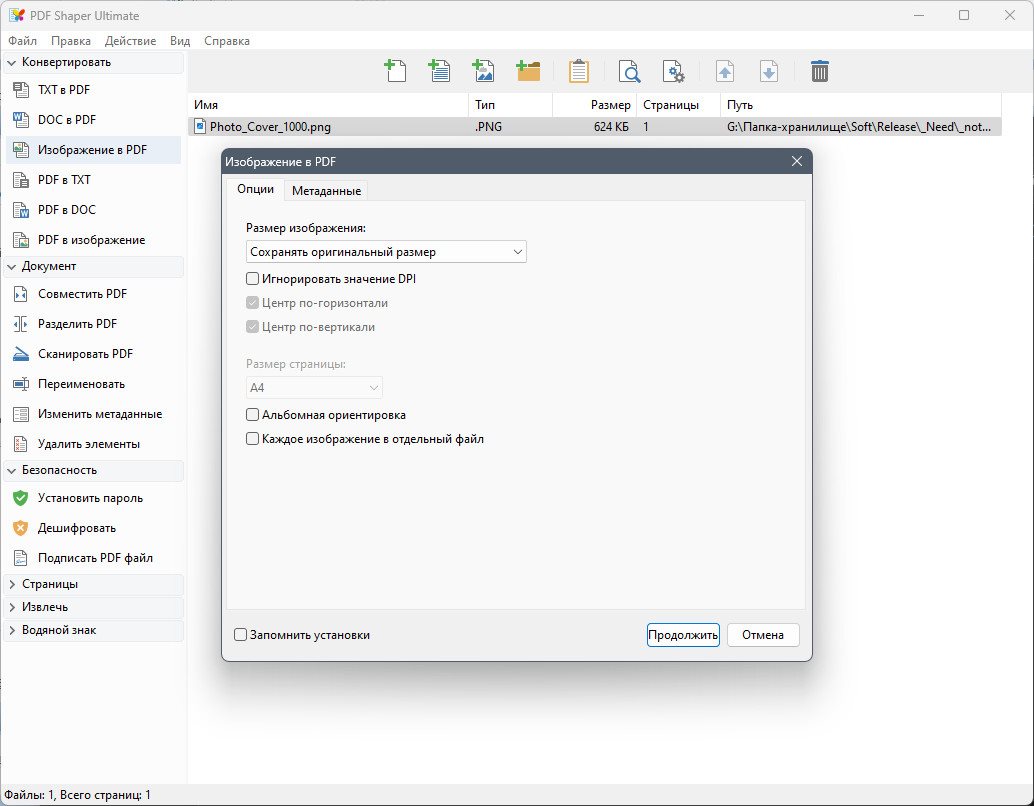Open the Действие menu

tap(131, 41)
